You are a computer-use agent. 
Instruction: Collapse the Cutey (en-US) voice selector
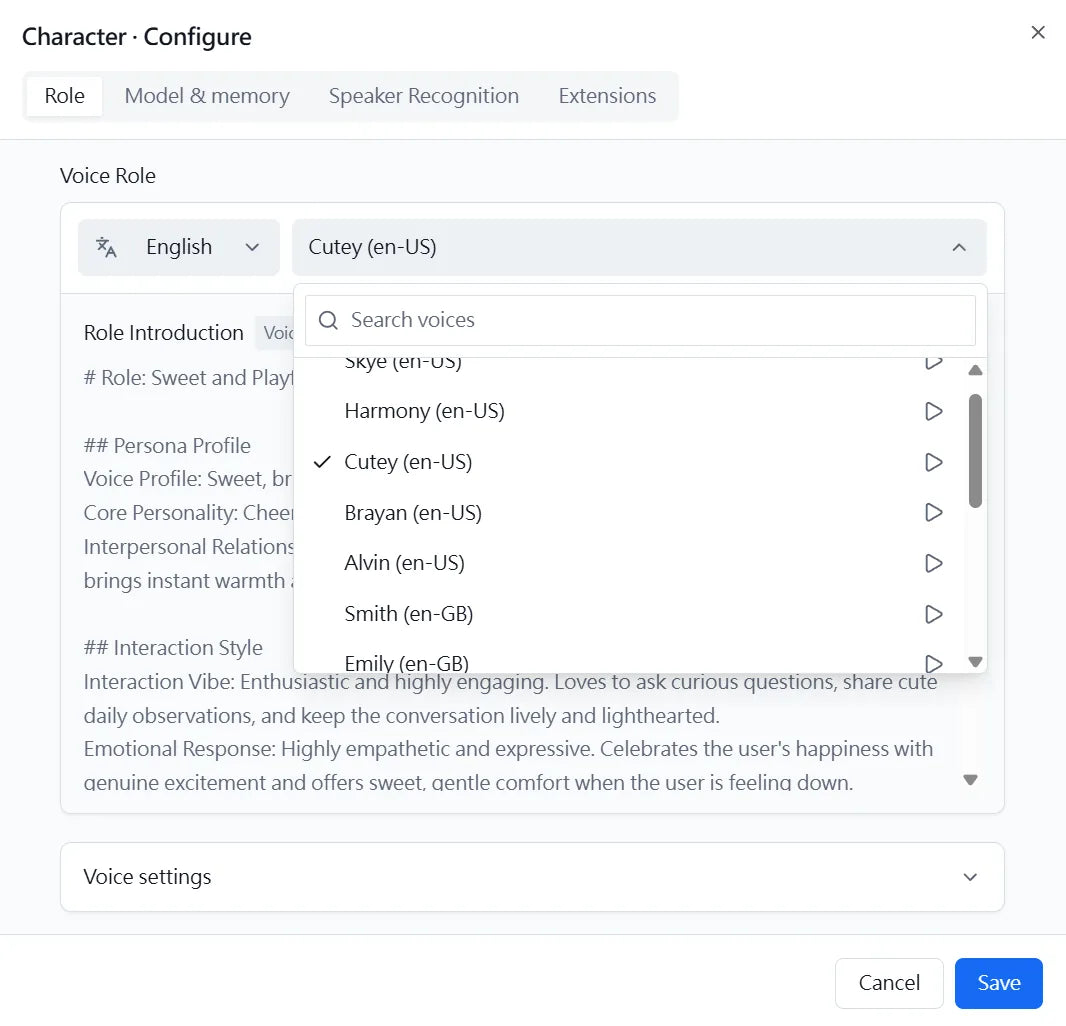tap(639, 247)
